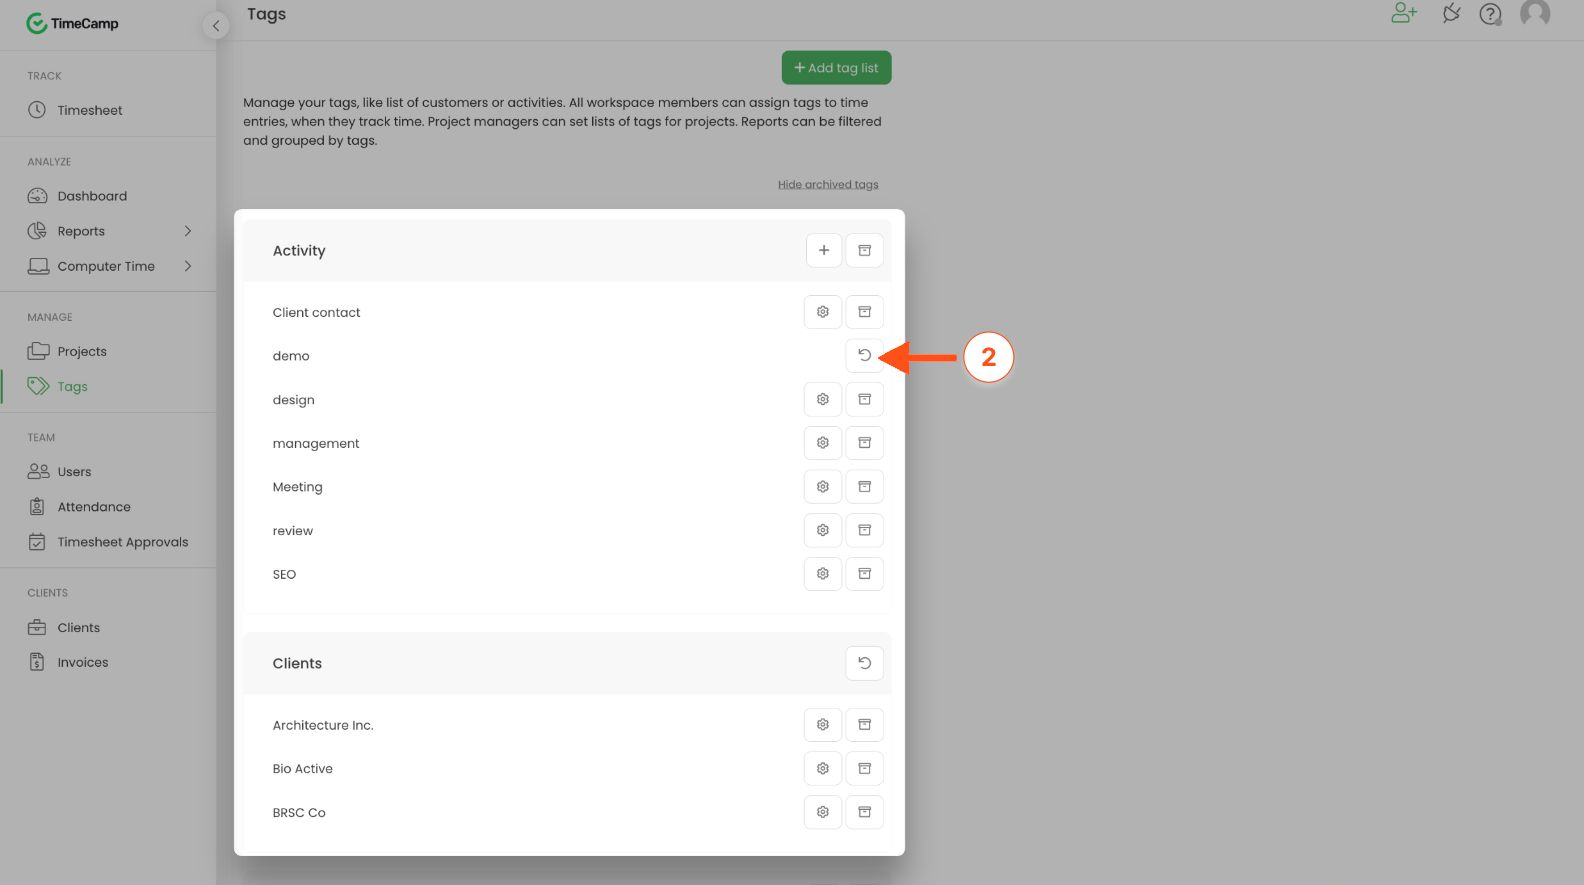
Task: Open the integrations plug icon
Action: 1451,13
